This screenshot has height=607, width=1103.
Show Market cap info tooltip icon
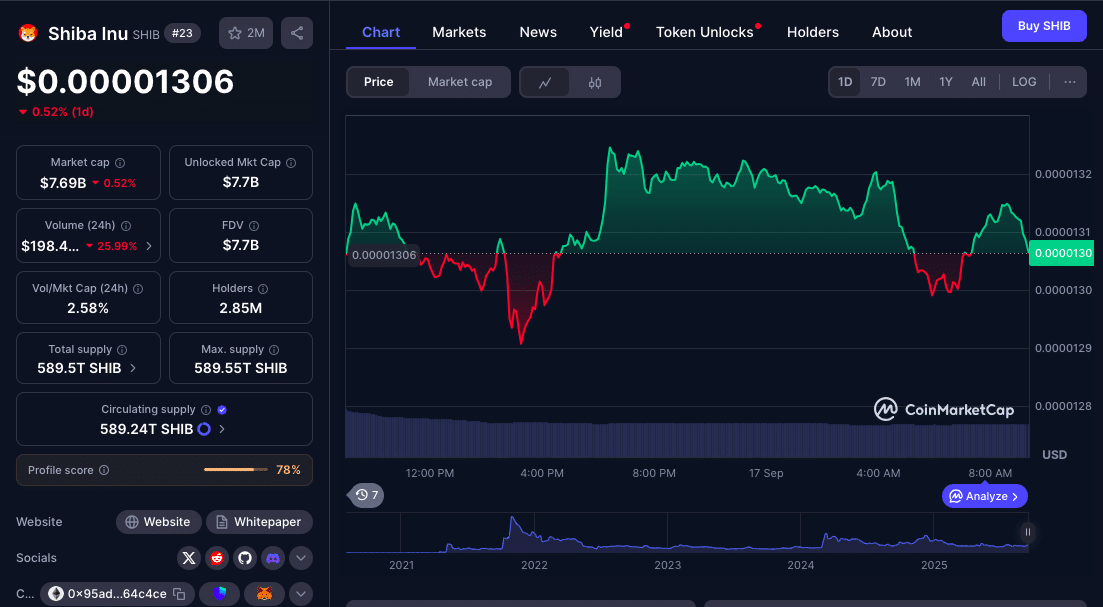point(120,162)
